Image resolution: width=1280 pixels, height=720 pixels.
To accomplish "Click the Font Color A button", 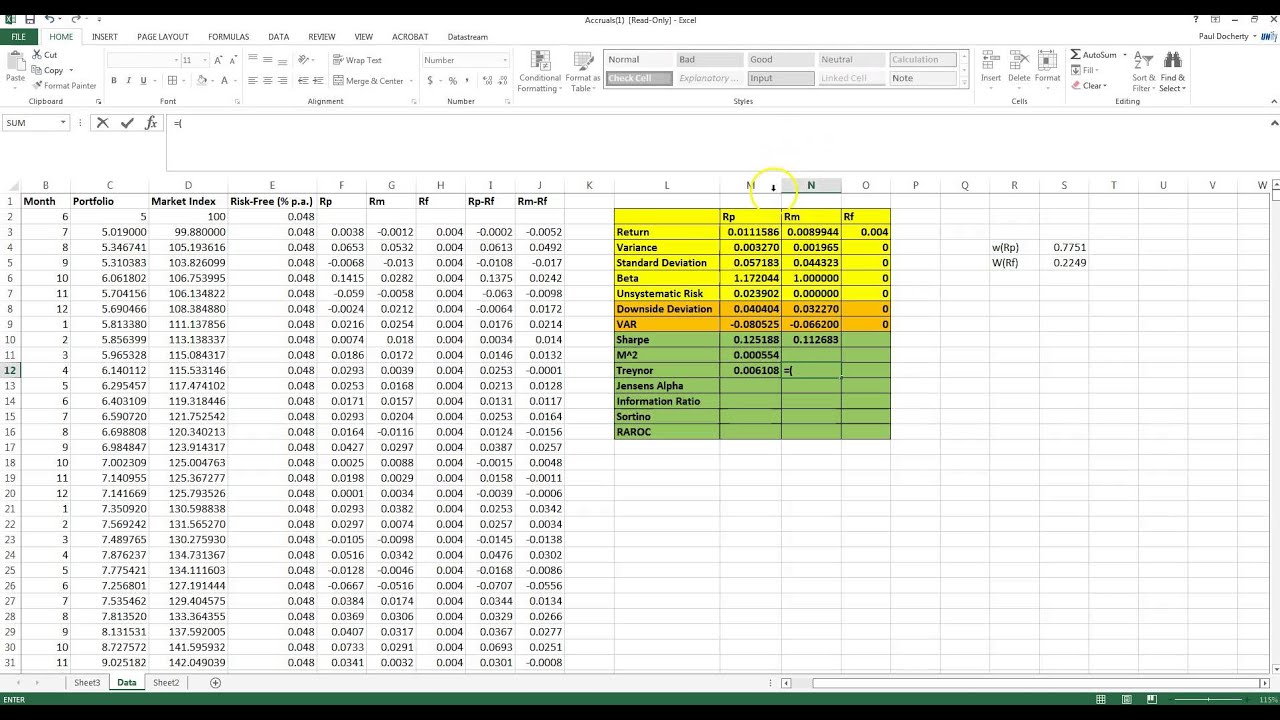I will coord(224,81).
